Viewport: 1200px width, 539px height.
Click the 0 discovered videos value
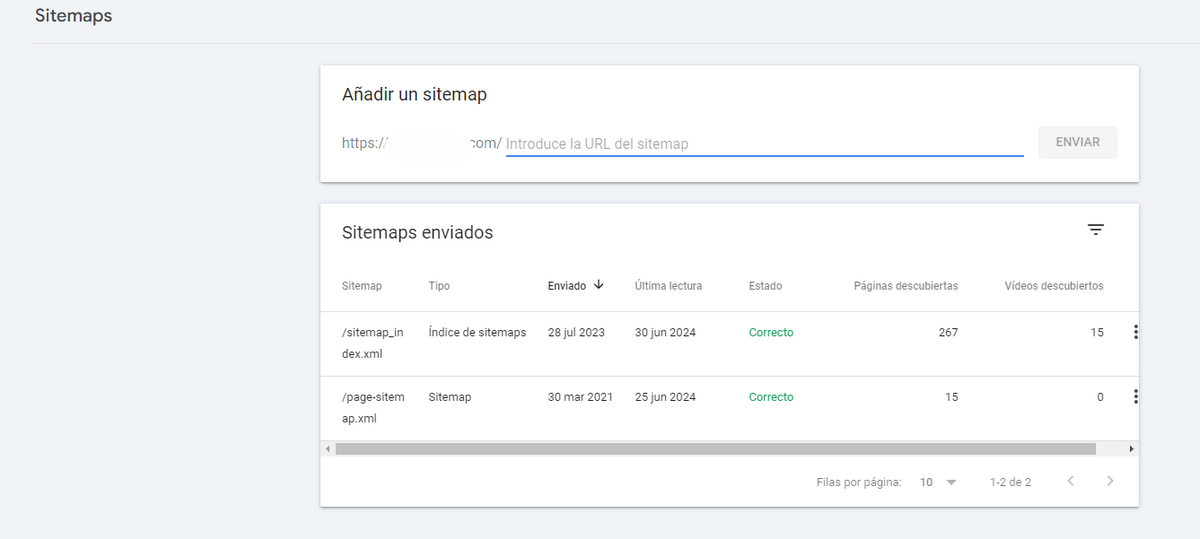point(1100,397)
